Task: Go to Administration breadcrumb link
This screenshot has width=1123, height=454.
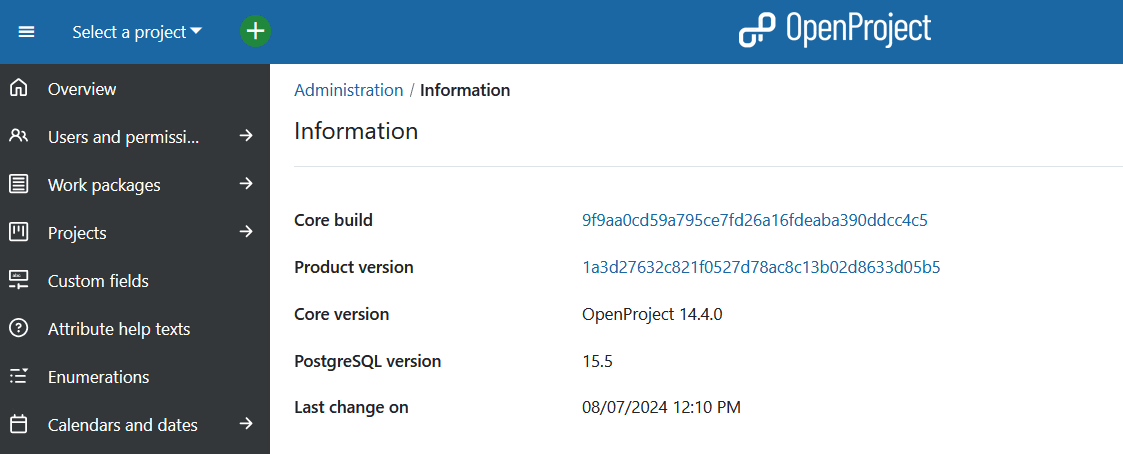Action: (x=348, y=90)
